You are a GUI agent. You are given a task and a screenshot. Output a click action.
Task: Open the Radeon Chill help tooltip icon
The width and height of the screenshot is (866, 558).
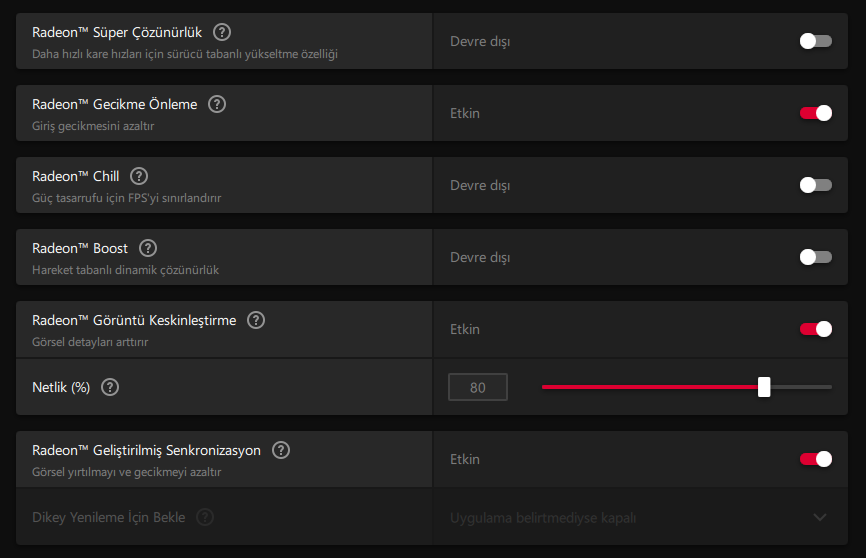[139, 176]
